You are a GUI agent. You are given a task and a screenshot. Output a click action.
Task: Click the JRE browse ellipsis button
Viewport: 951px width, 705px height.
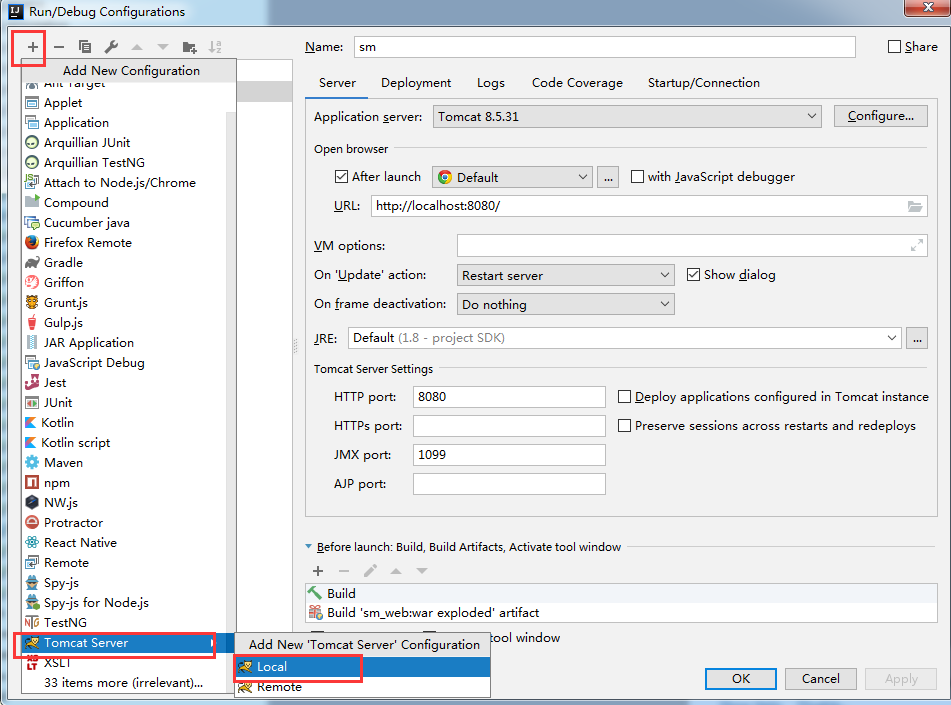[x=917, y=338]
